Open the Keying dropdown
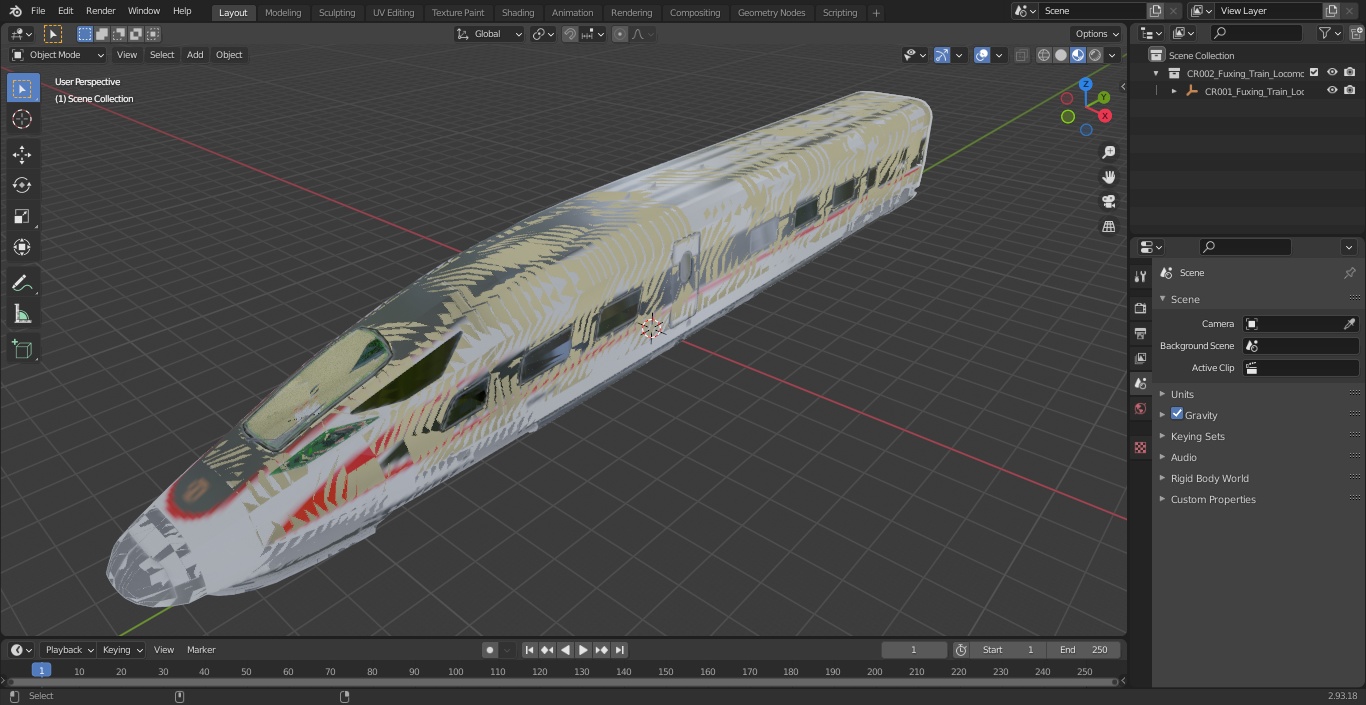The width and height of the screenshot is (1366, 705). [122, 650]
